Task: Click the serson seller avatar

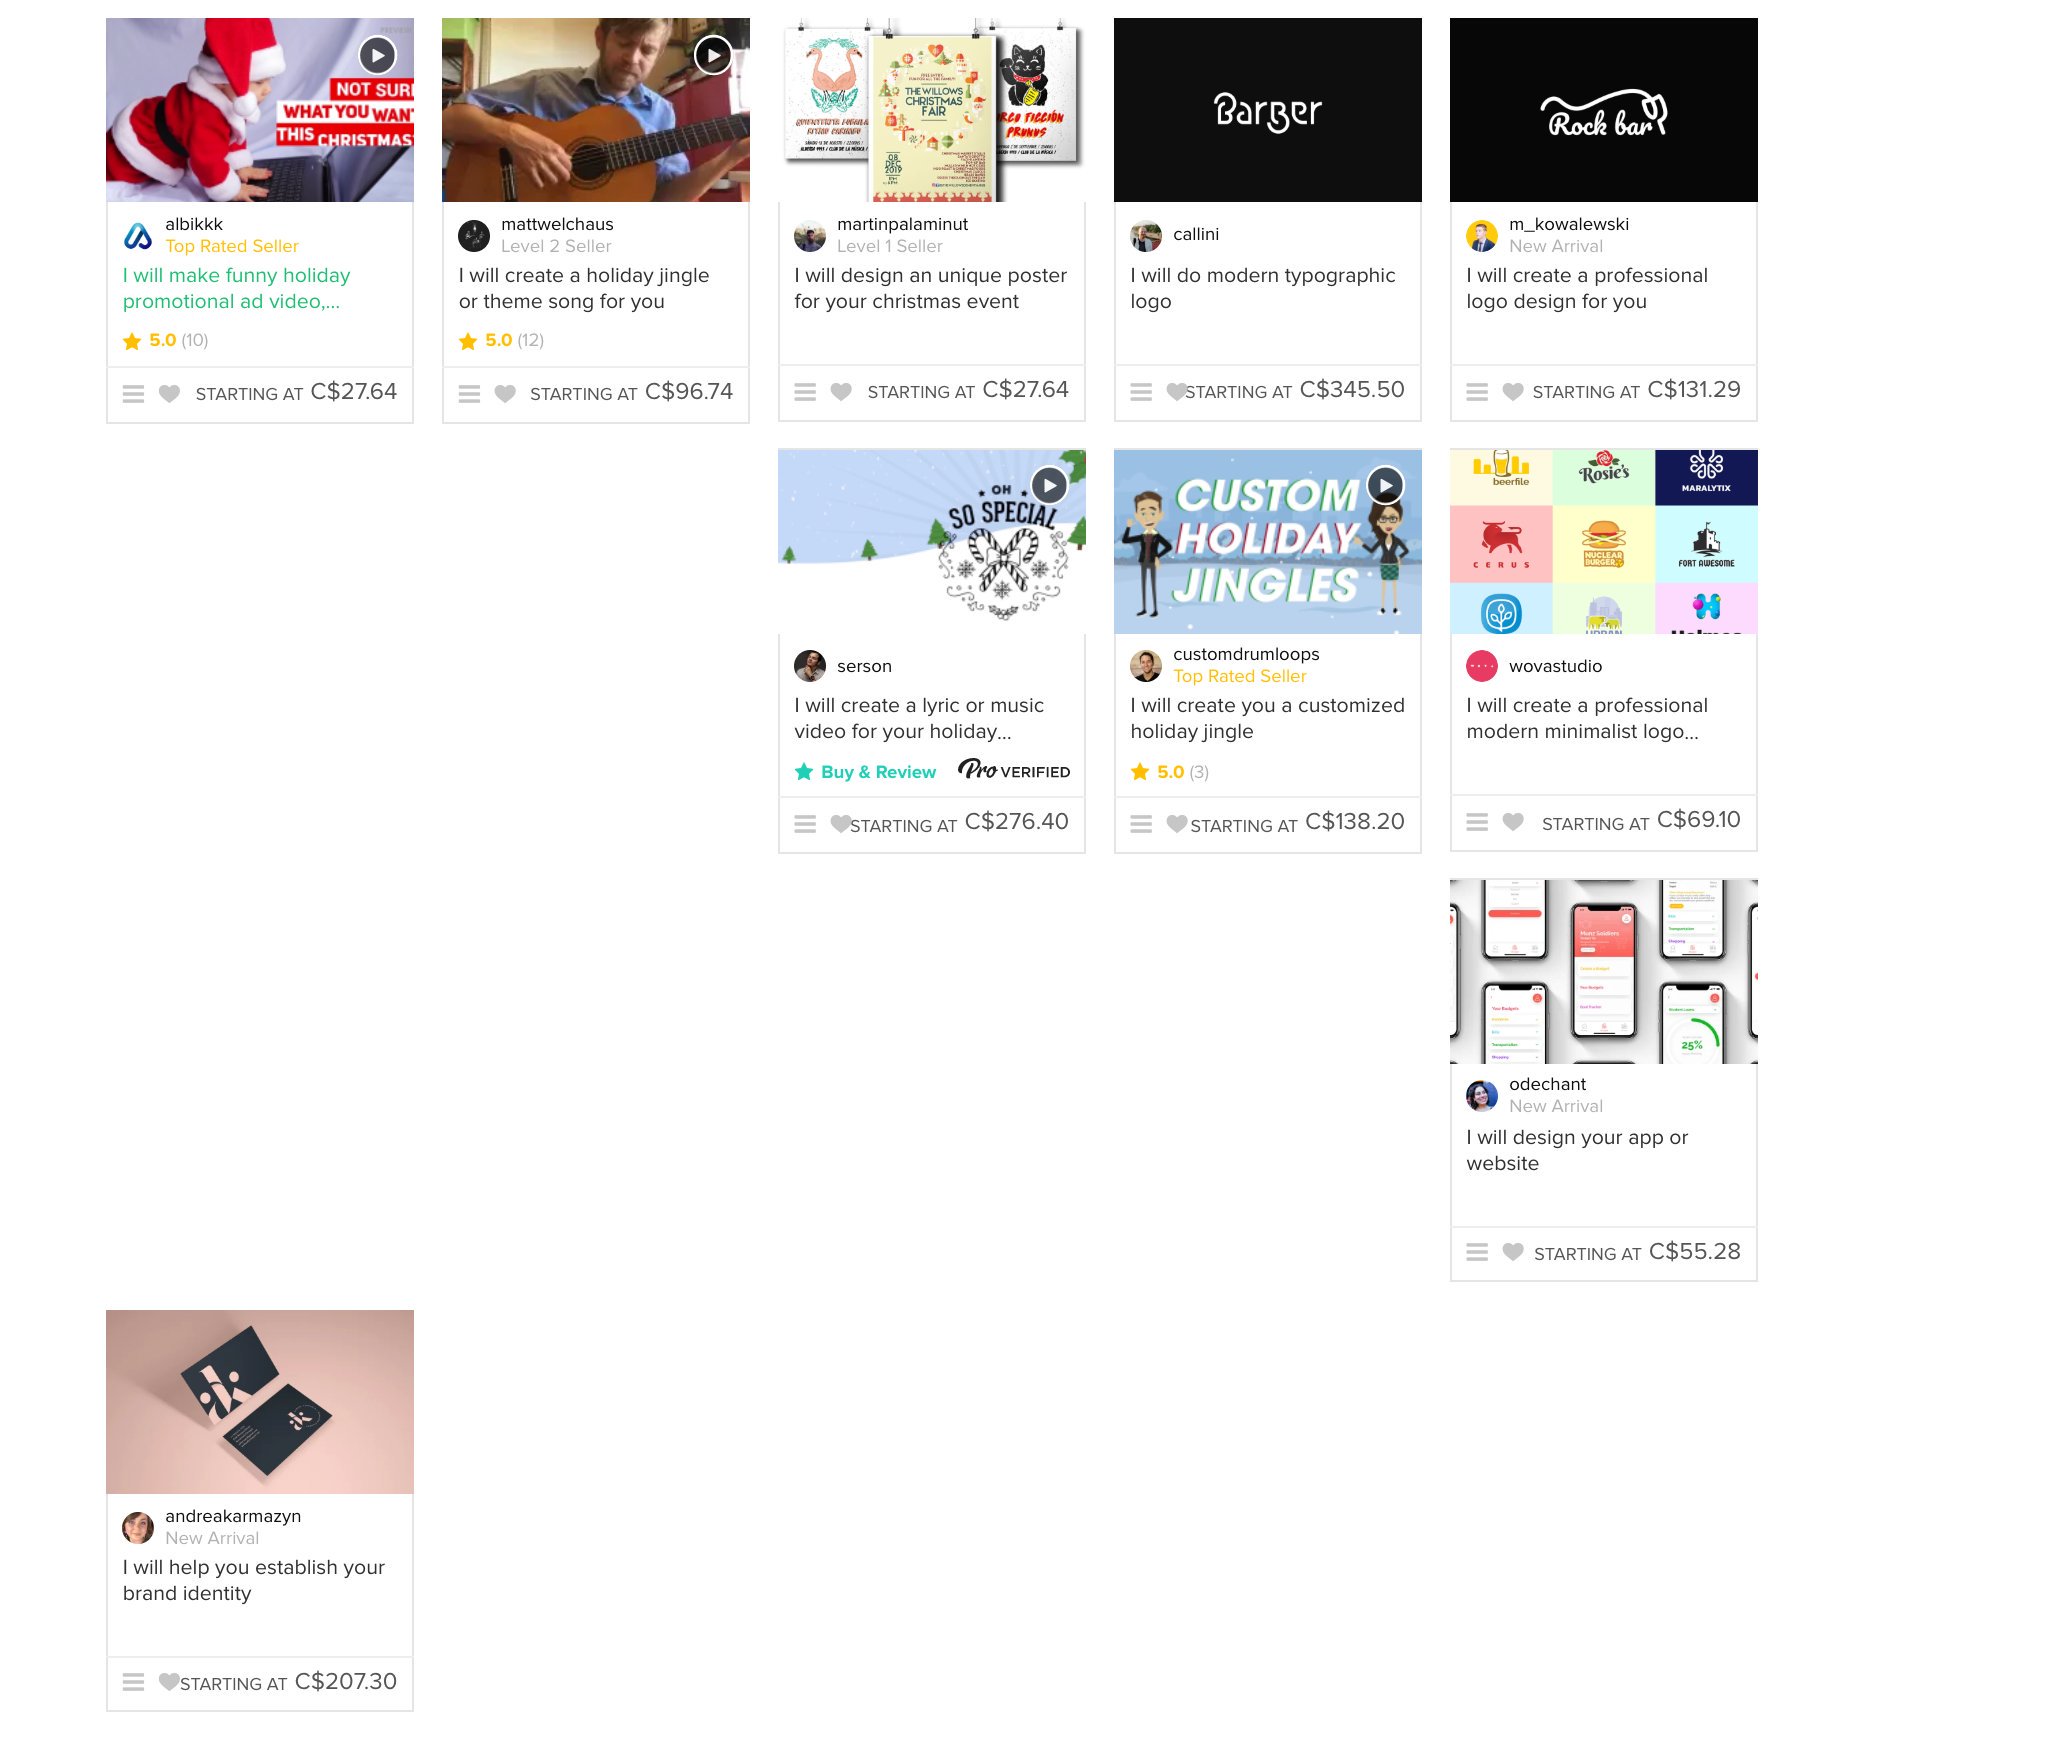Action: point(810,666)
